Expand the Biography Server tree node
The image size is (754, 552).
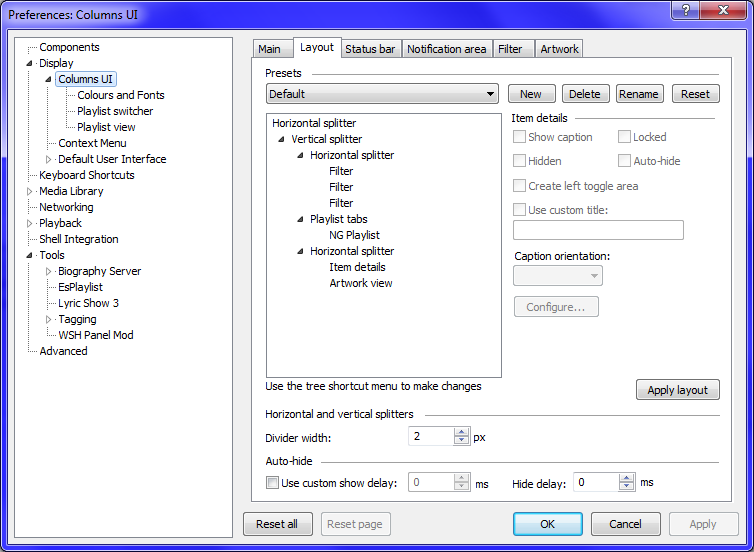point(49,271)
